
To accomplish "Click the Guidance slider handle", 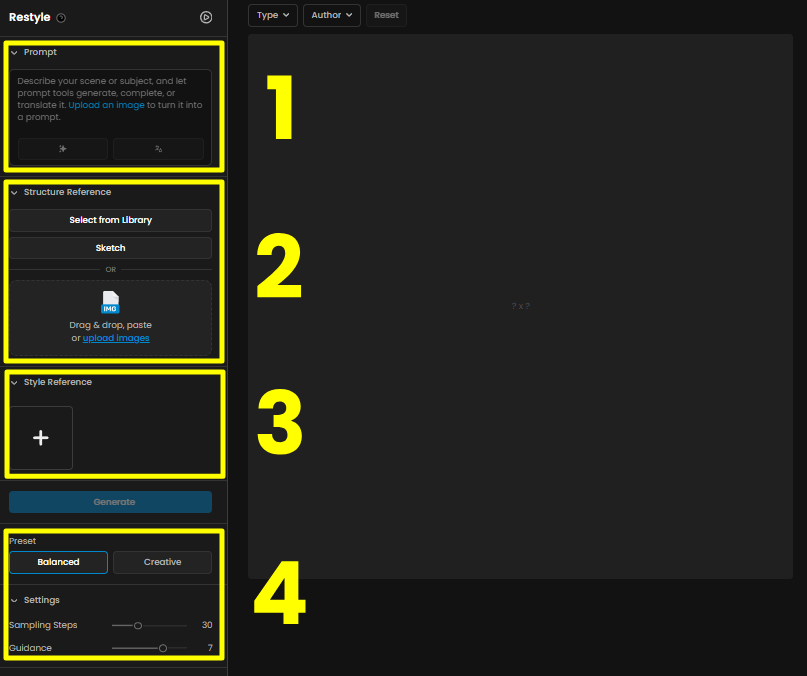I will click(x=163, y=648).
